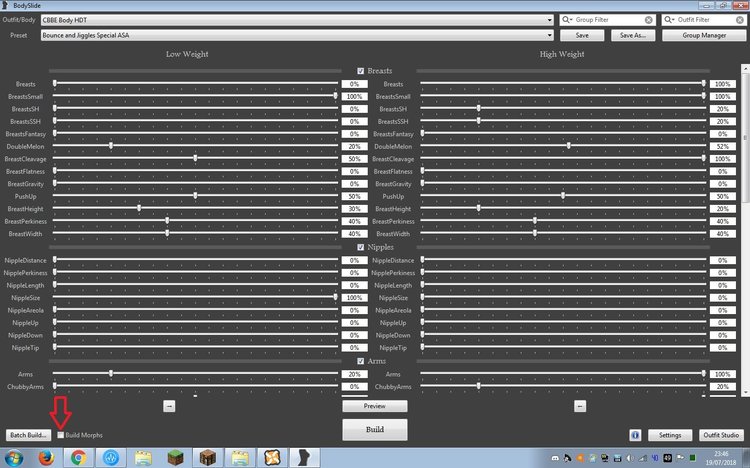Image resolution: width=750 pixels, height=468 pixels.
Task: Click the High Weight BreastWidth slider handle
Action: point(535,233)
